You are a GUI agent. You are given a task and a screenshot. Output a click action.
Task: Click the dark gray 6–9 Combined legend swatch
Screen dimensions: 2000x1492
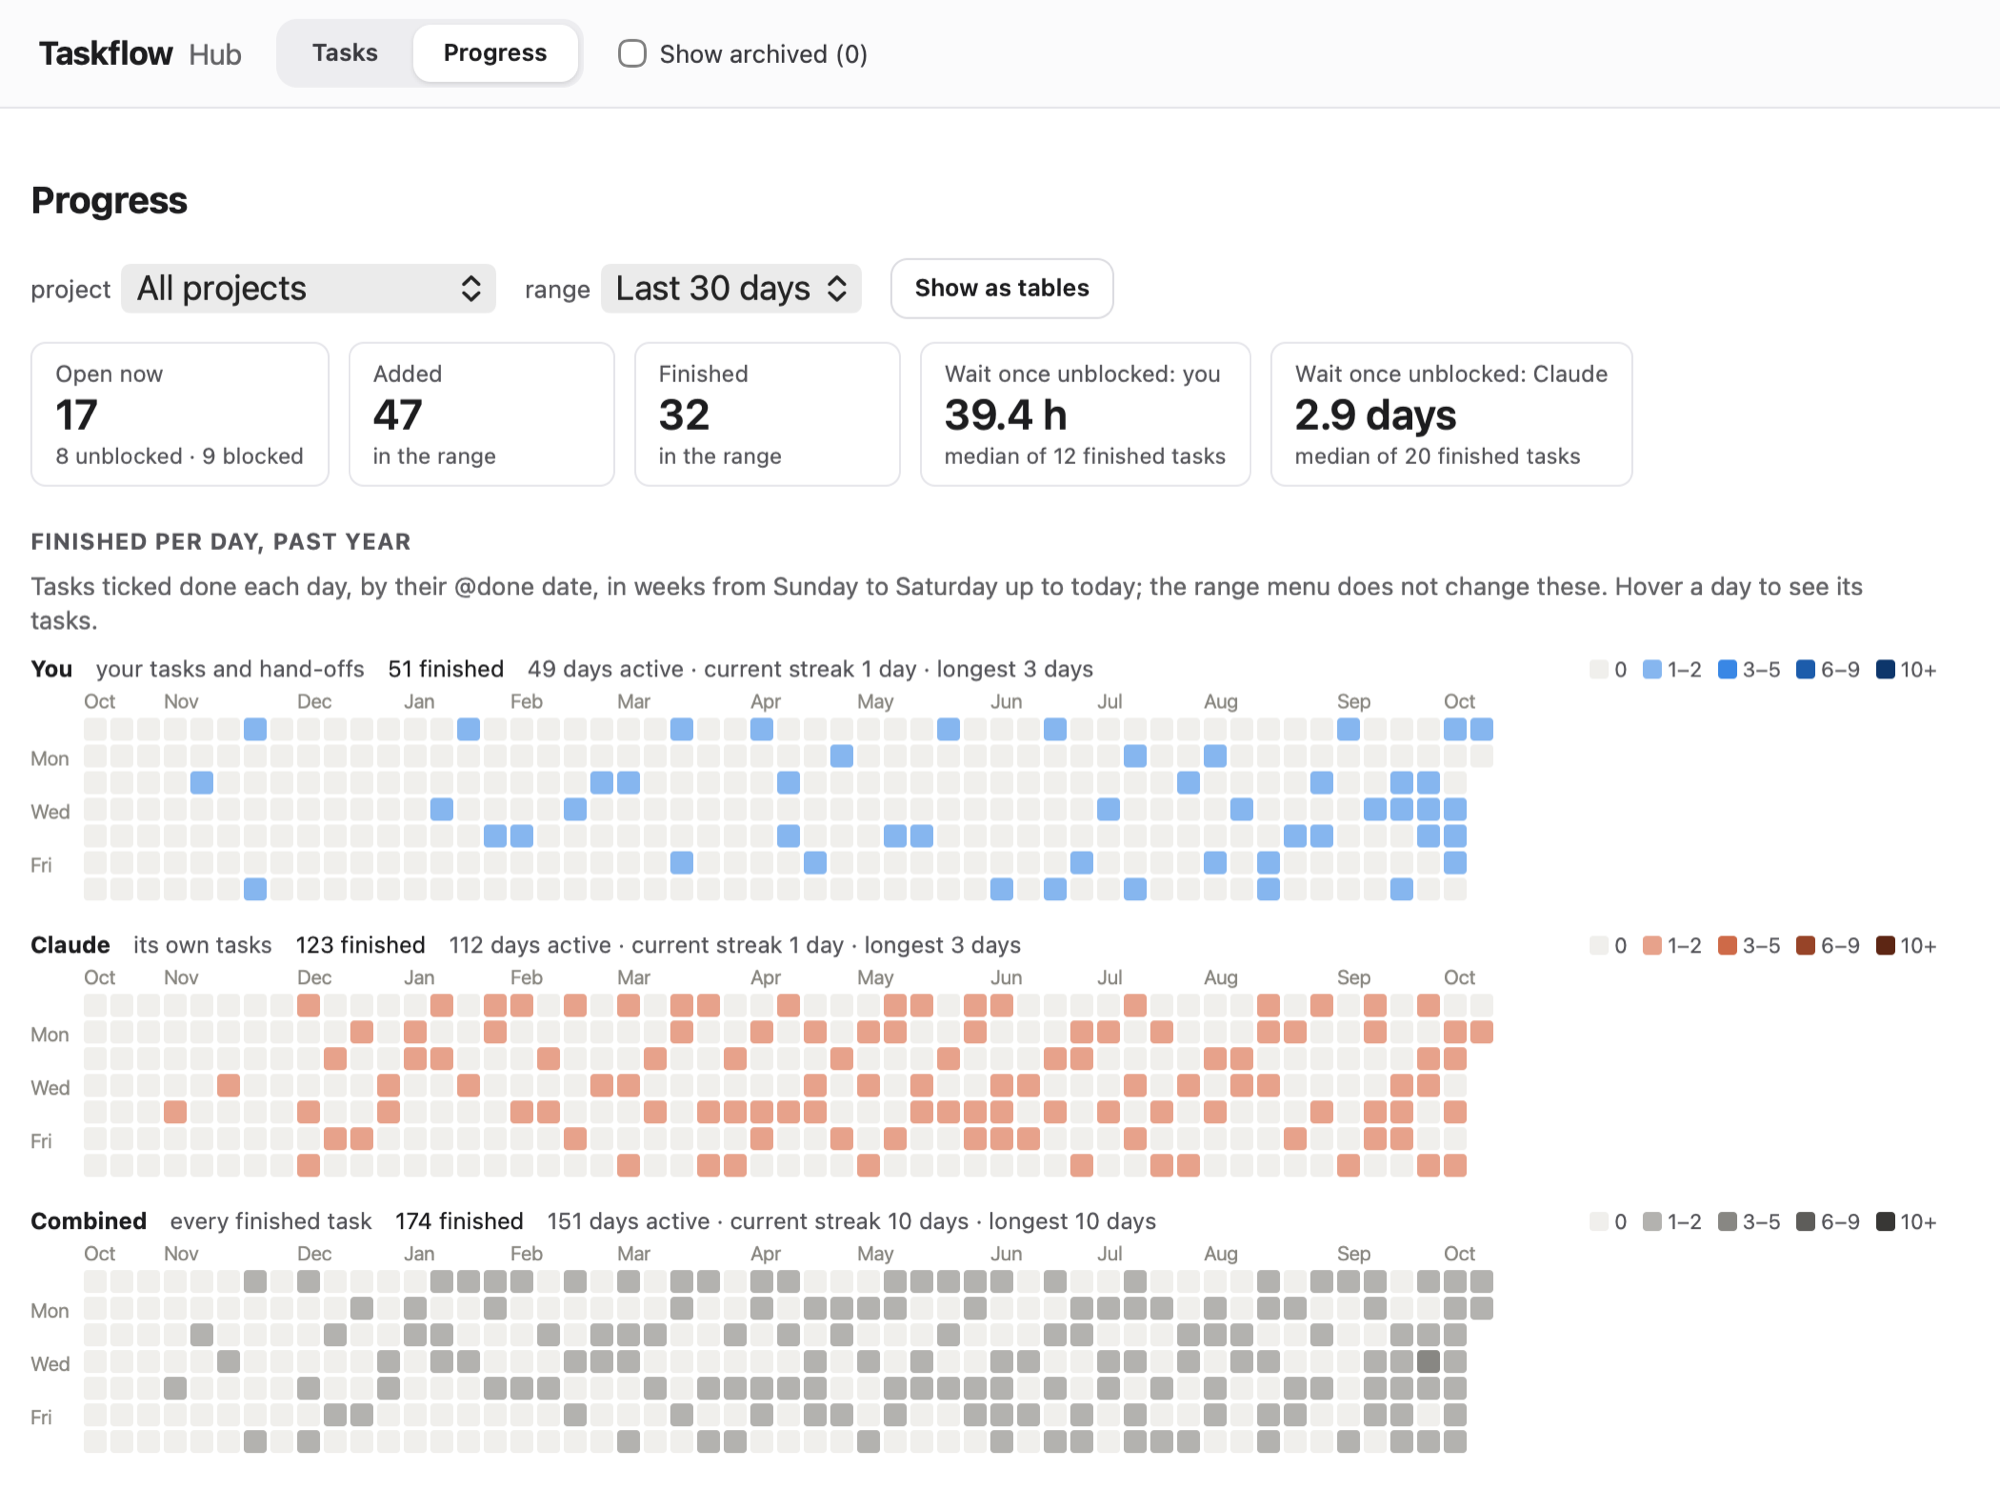coord(1805,1221)
